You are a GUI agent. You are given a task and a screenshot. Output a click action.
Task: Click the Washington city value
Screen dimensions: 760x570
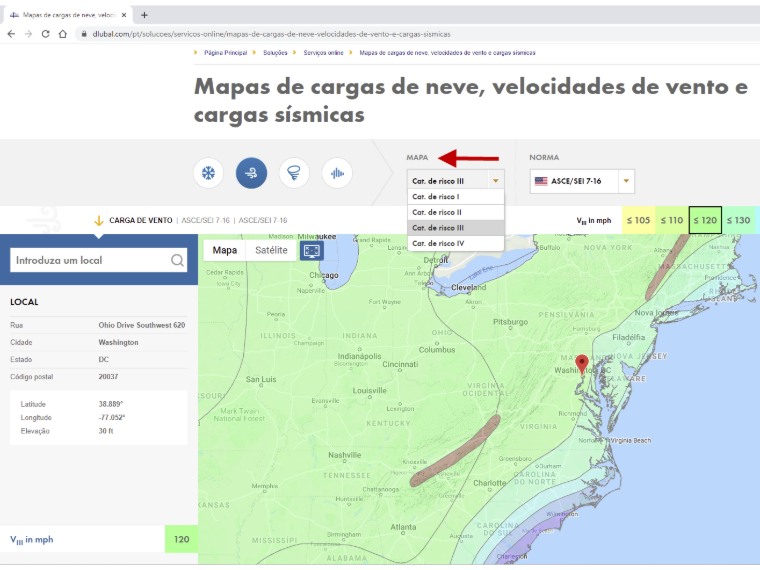tap(118, 342)
